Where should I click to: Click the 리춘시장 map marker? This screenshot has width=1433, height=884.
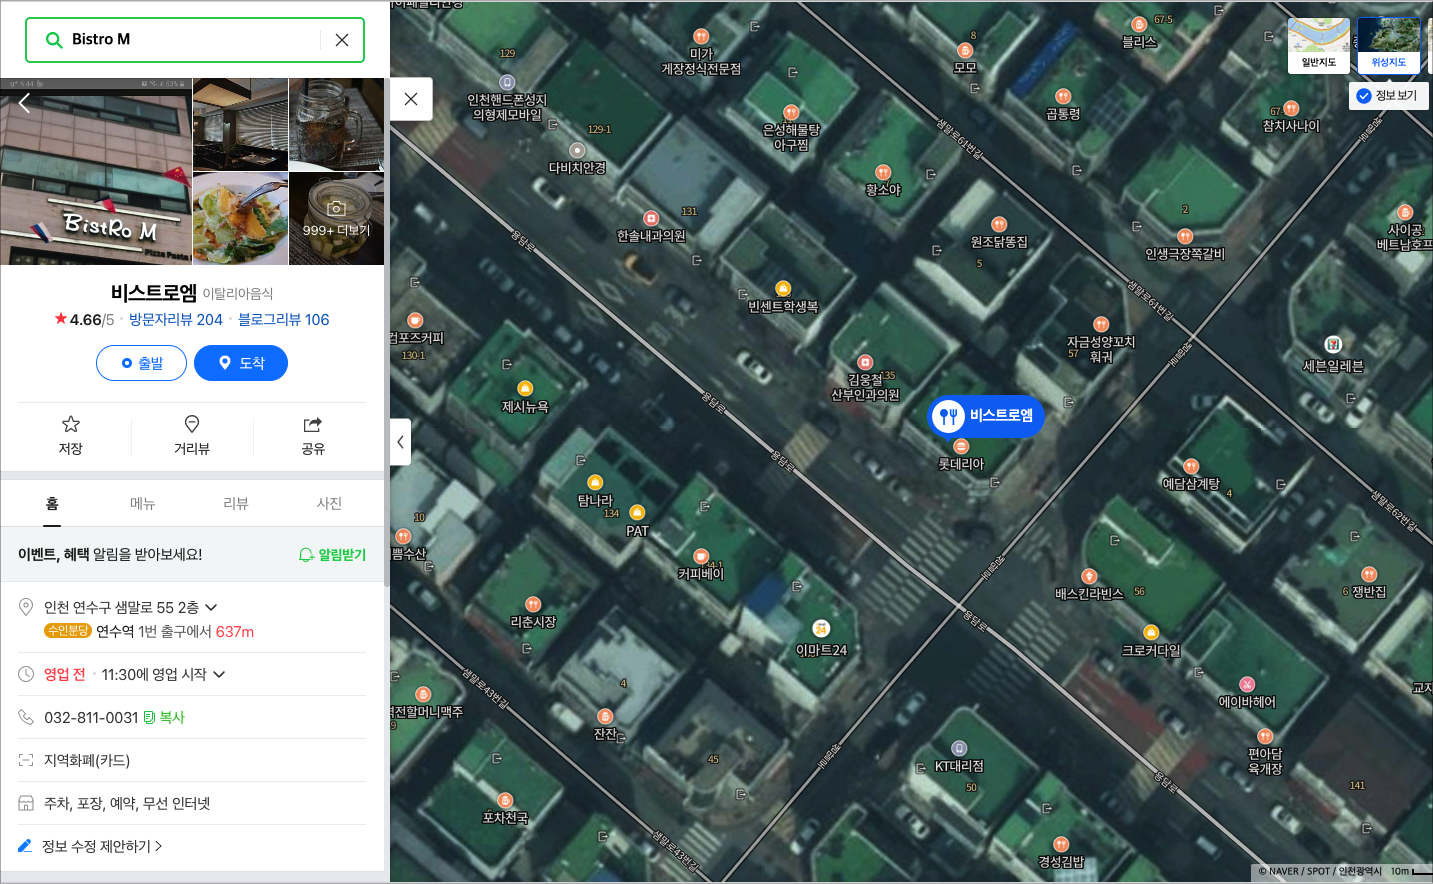pyautogui.click(x=533, y=604)
